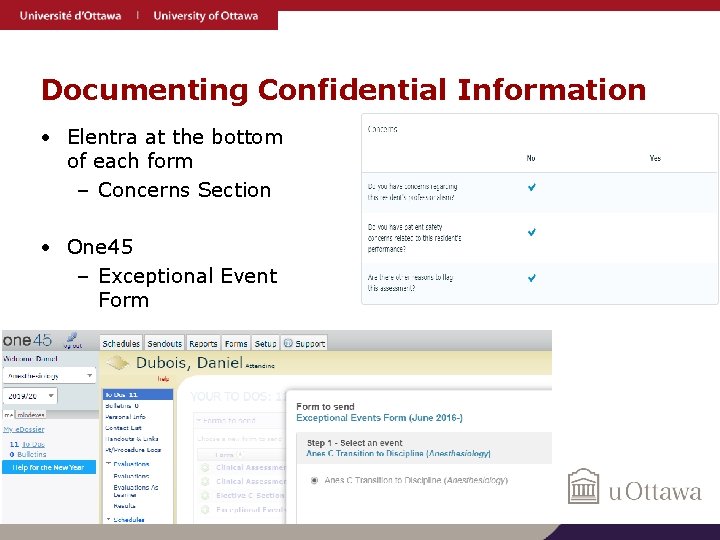Click the uOttawa building logo

point(583,486)
